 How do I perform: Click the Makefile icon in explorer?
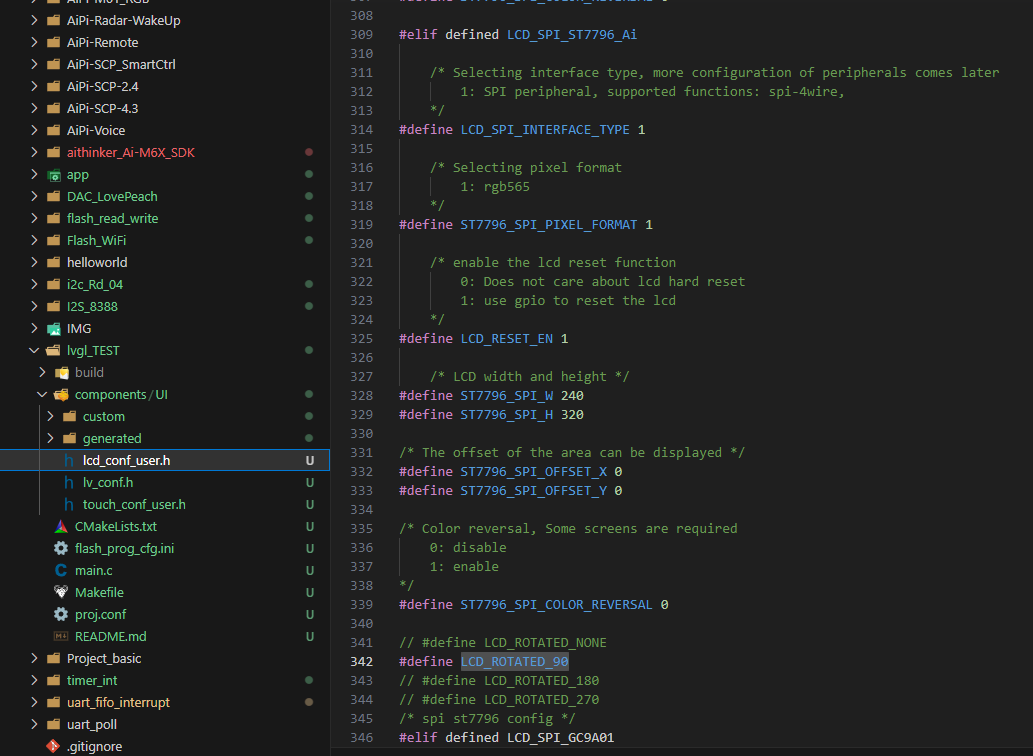(61, 592)
